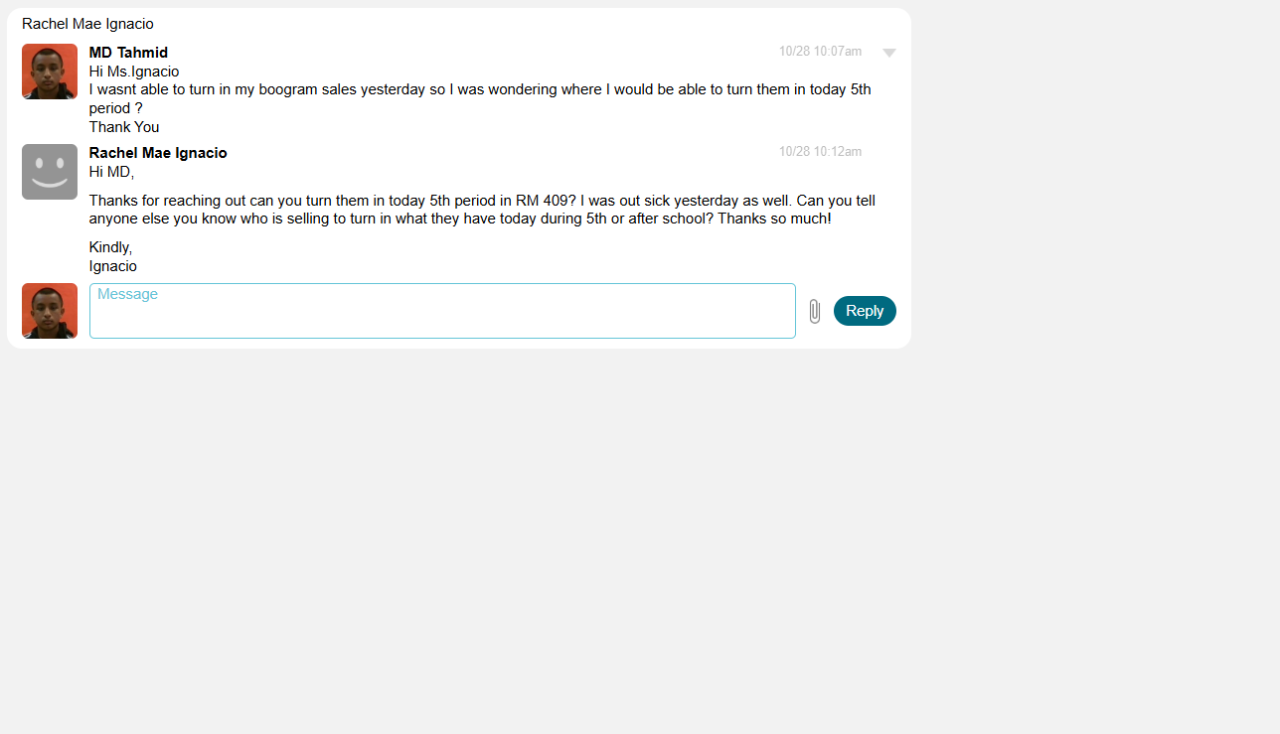Image resolution: width=1280 pixels, height=734 pixels.
Task: Click the Rachel Mae Ignacio conversation title
Action: pyautogui.click(x=88, y=23)
